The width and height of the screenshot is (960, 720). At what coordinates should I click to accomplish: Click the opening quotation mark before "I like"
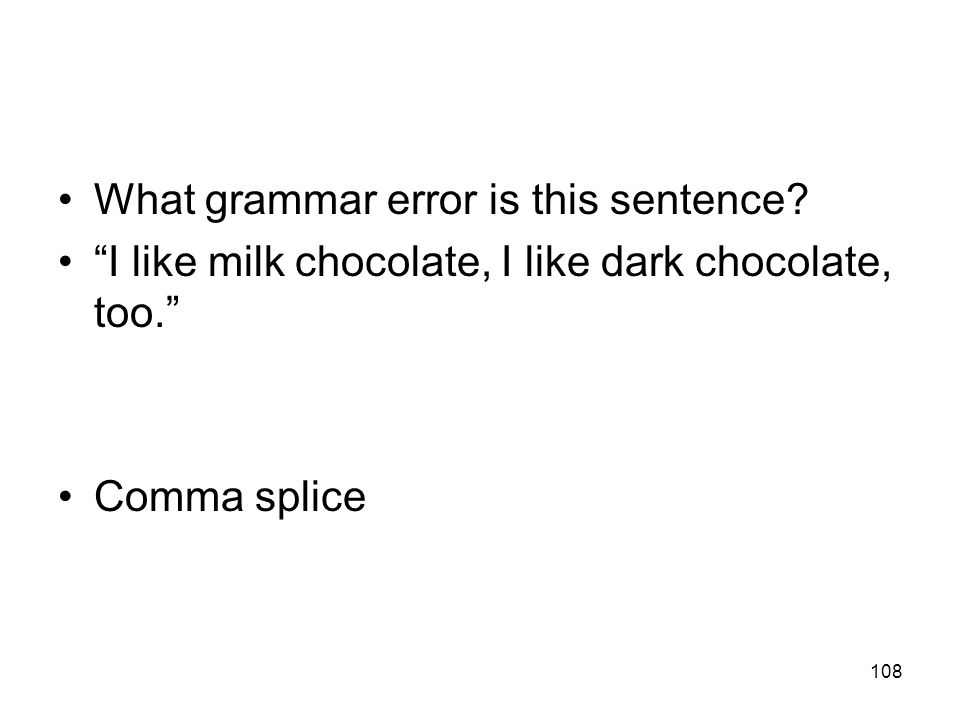click(x=100, y=251)
